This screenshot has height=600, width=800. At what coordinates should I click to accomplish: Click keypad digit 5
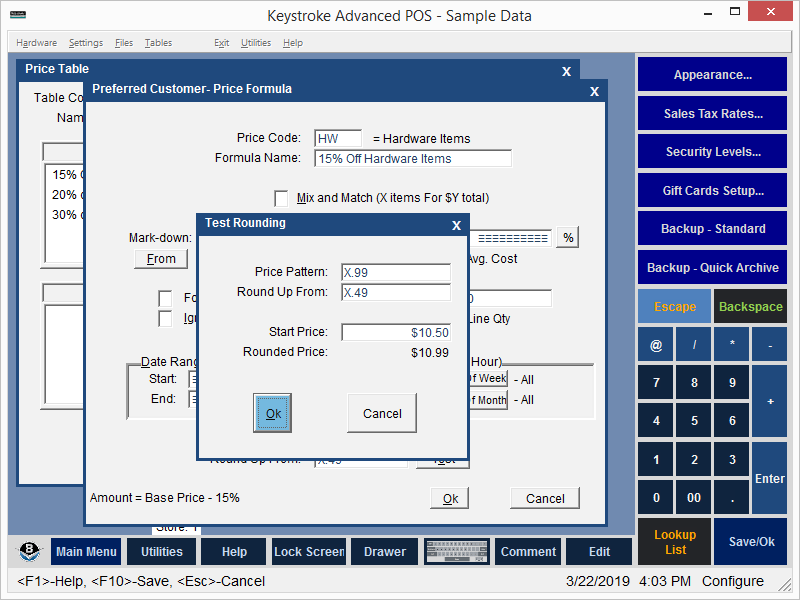(694, 420)
